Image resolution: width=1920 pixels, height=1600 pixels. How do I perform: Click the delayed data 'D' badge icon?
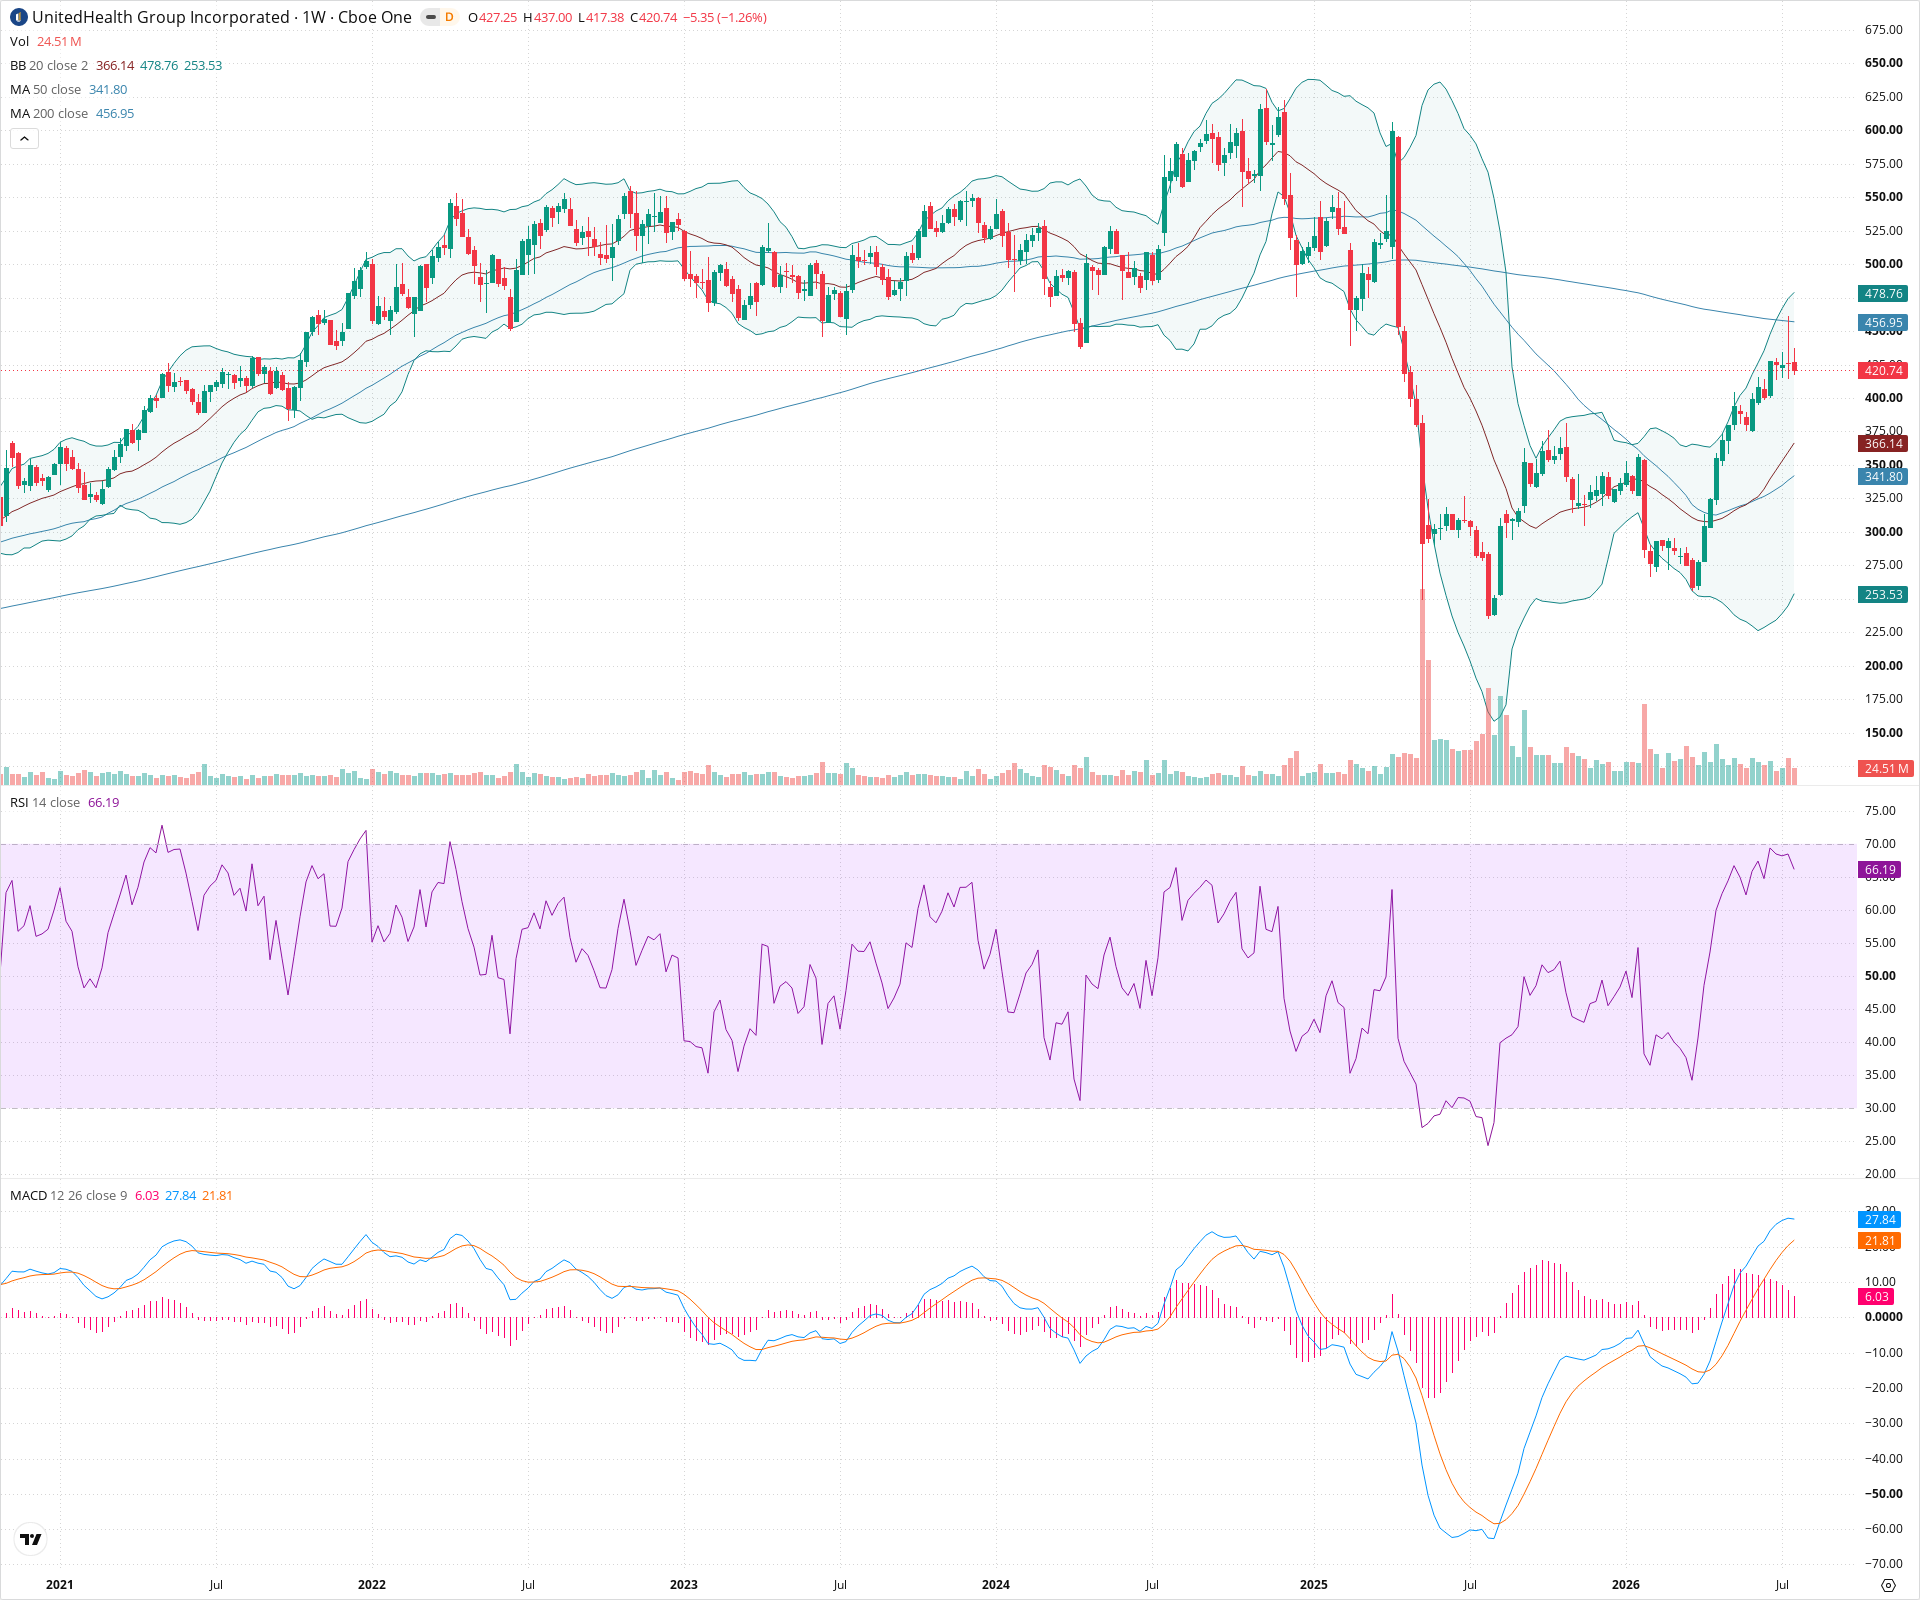click(449, 17)
